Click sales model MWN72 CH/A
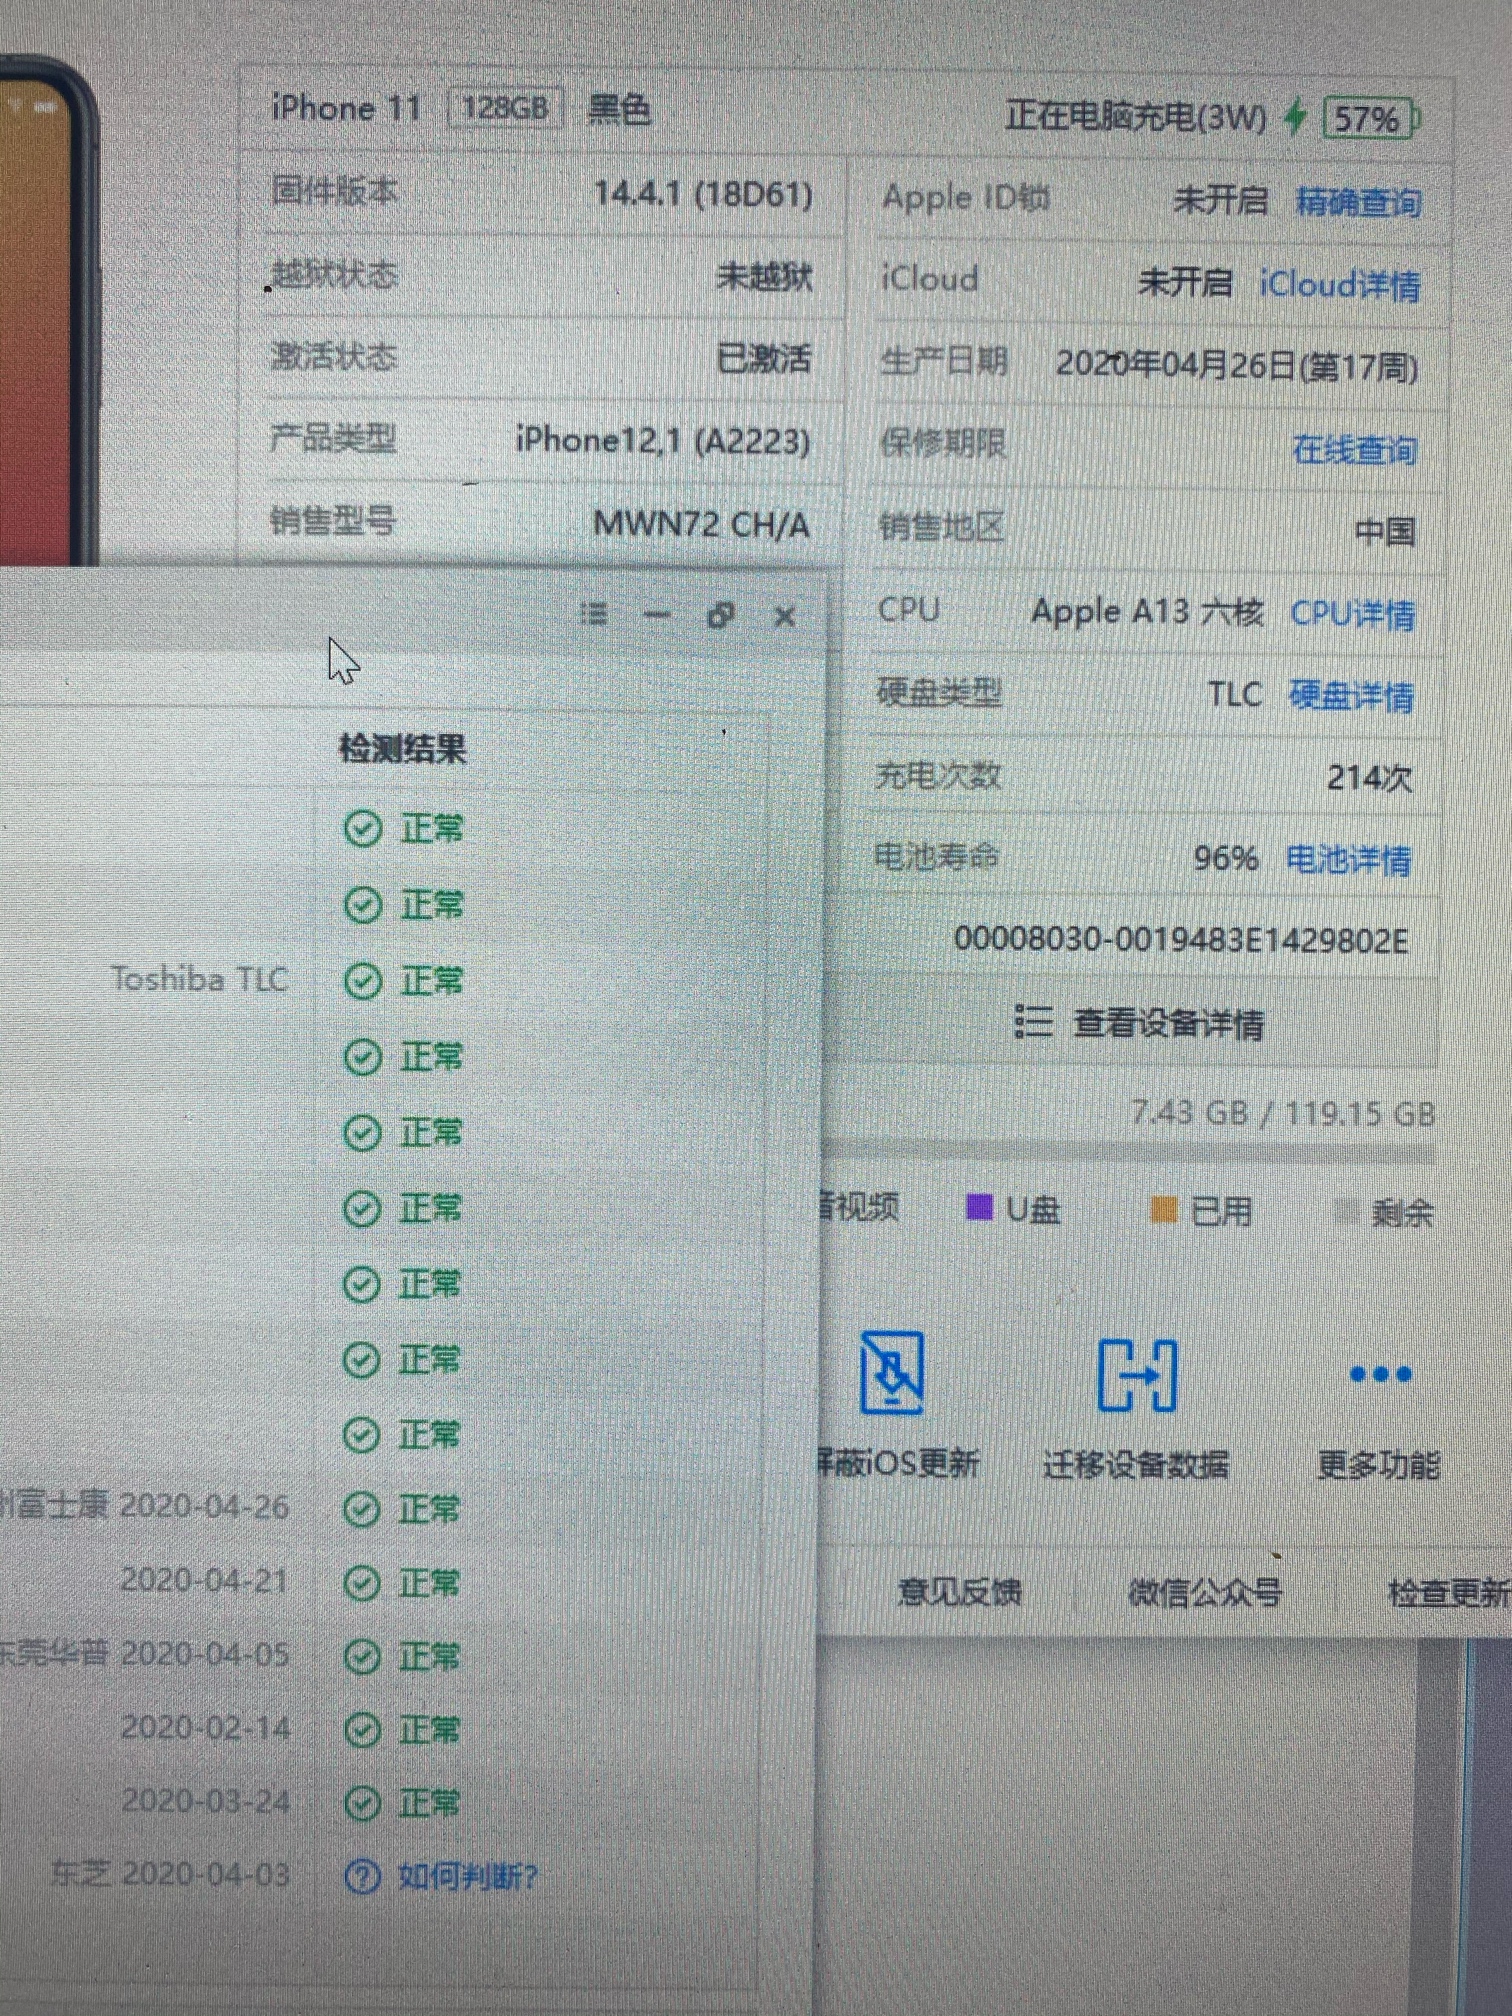This screenshot has width=1512, height=2016. (x=701, y=524)
